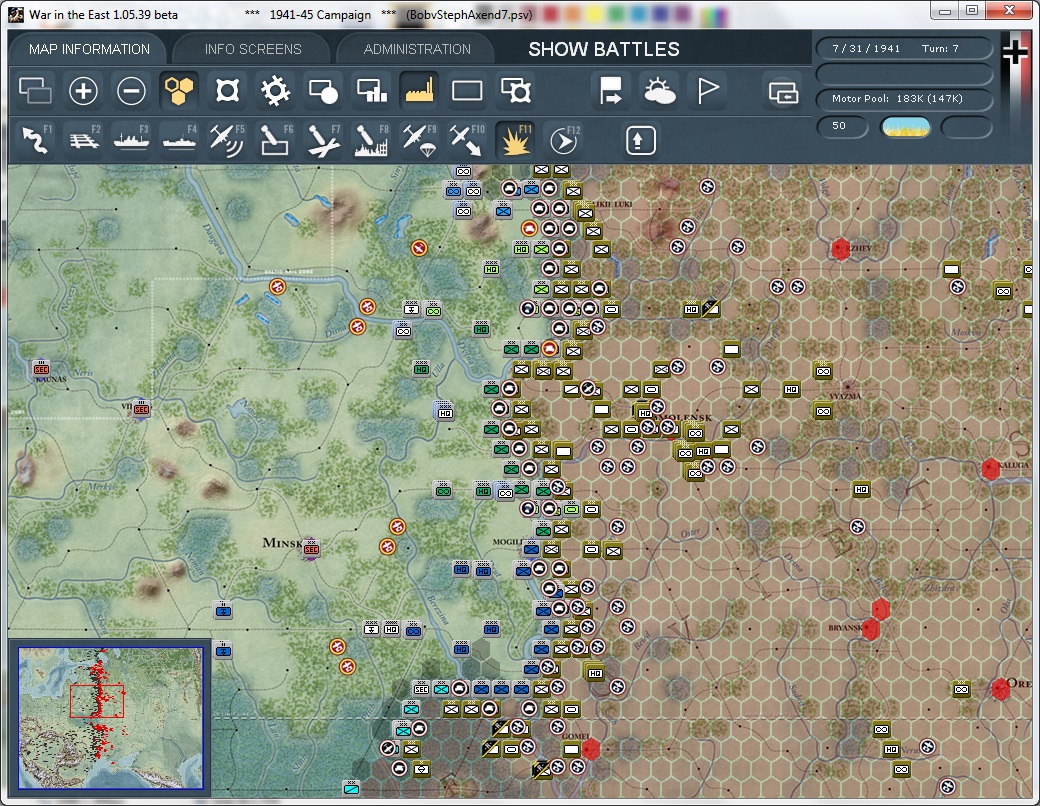The height and width of the screenshot is (806, 1040).
Task: Select Bomb Airfield mode (F7)
Action: tap(323, 140)
